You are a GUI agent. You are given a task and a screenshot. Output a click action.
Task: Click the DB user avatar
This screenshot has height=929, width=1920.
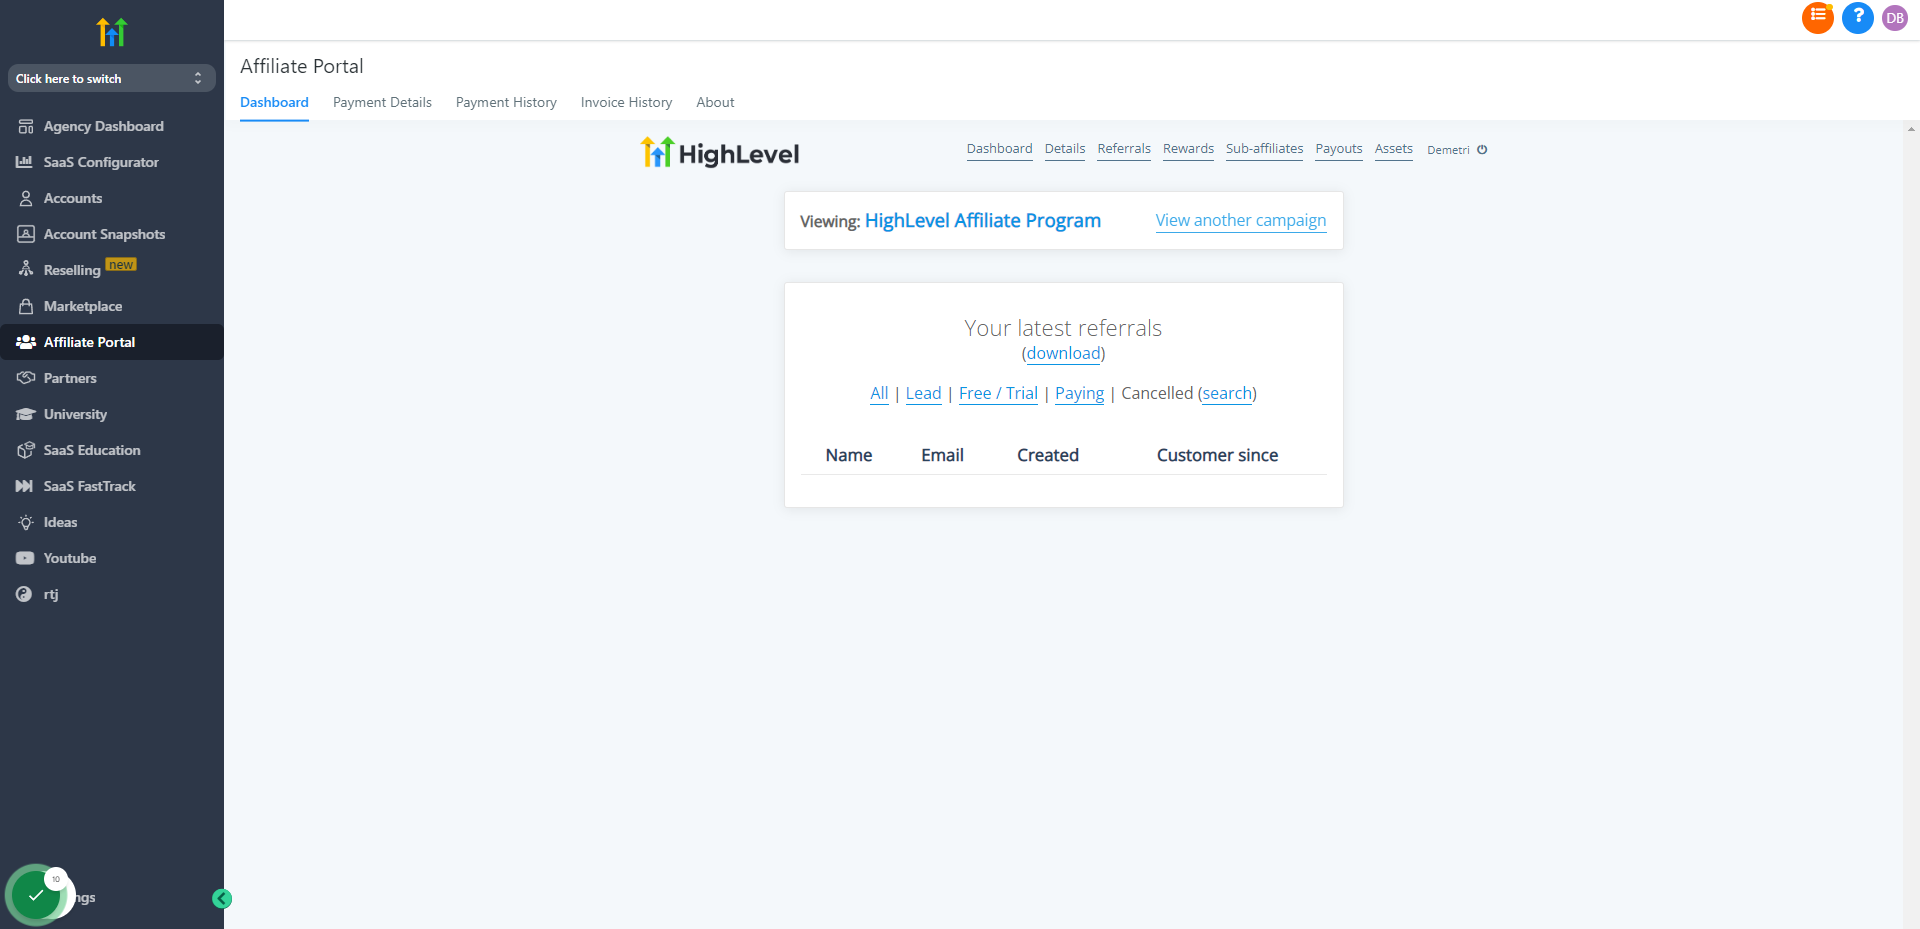tap(1895, 18)
